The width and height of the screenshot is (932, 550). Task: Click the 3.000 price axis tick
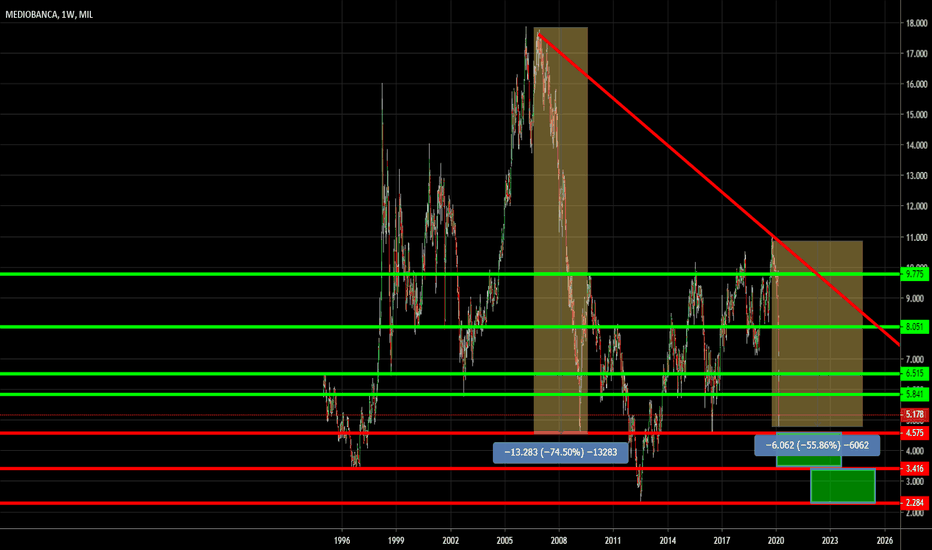point(916,481)
